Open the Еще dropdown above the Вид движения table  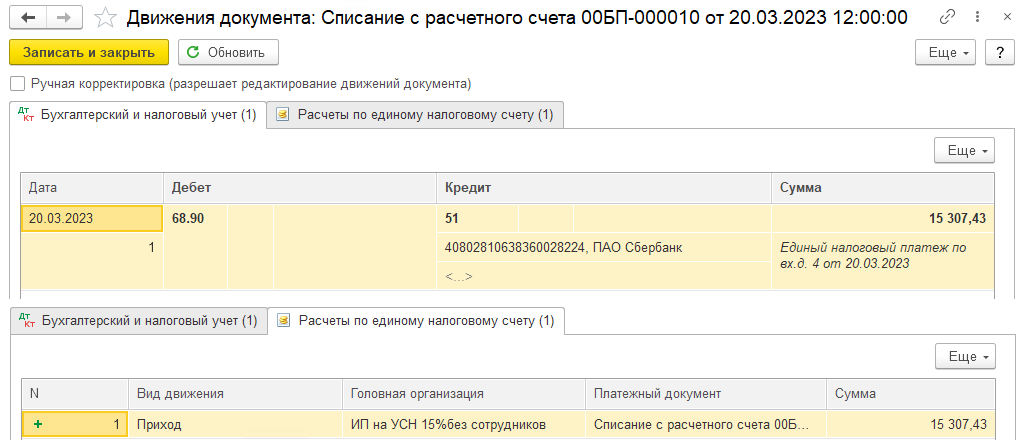click(x=964, y=356)
